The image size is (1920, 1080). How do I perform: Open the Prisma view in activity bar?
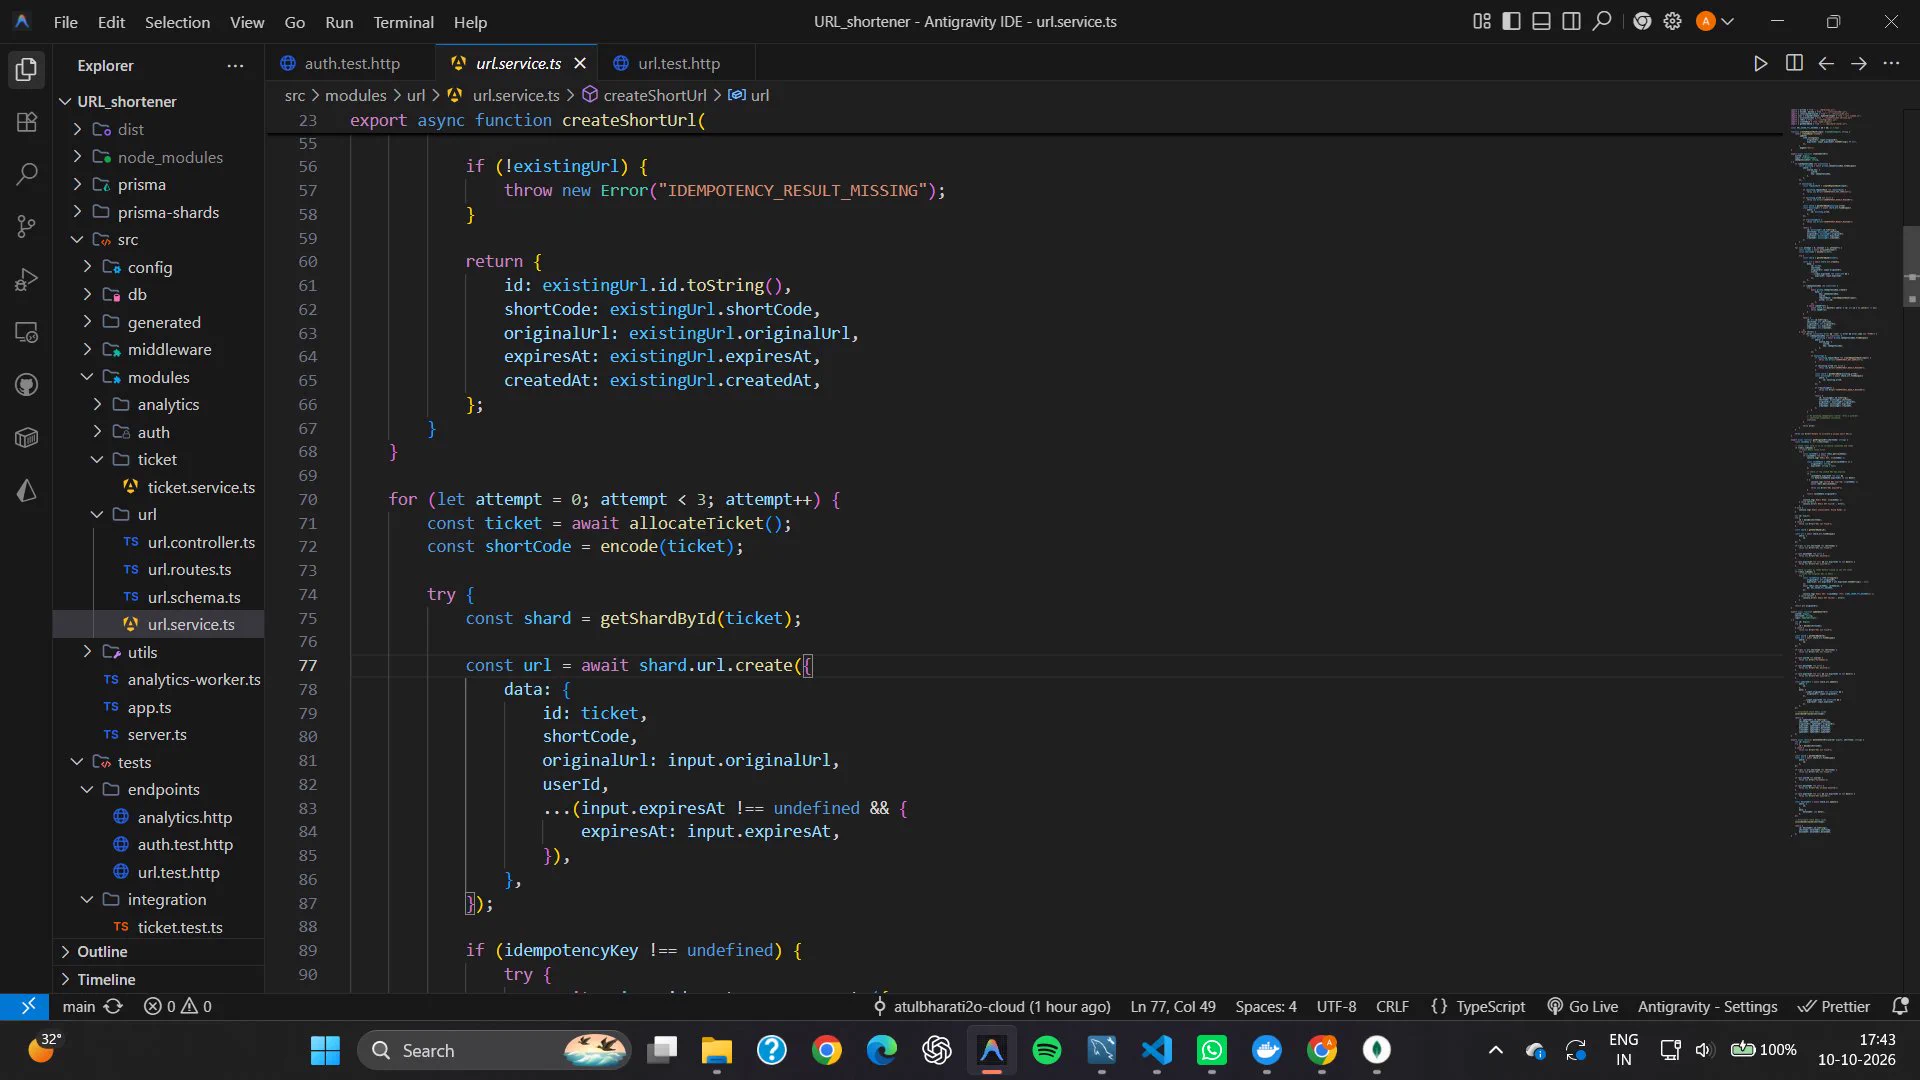(x=27, y=491)
